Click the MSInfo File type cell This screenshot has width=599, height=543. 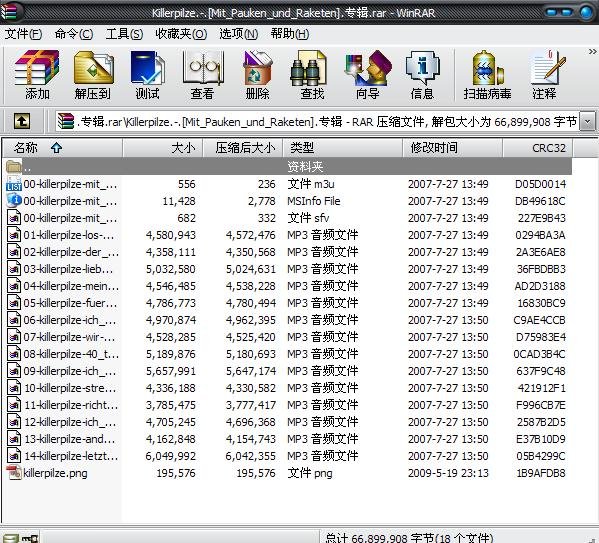coord(314,201)
